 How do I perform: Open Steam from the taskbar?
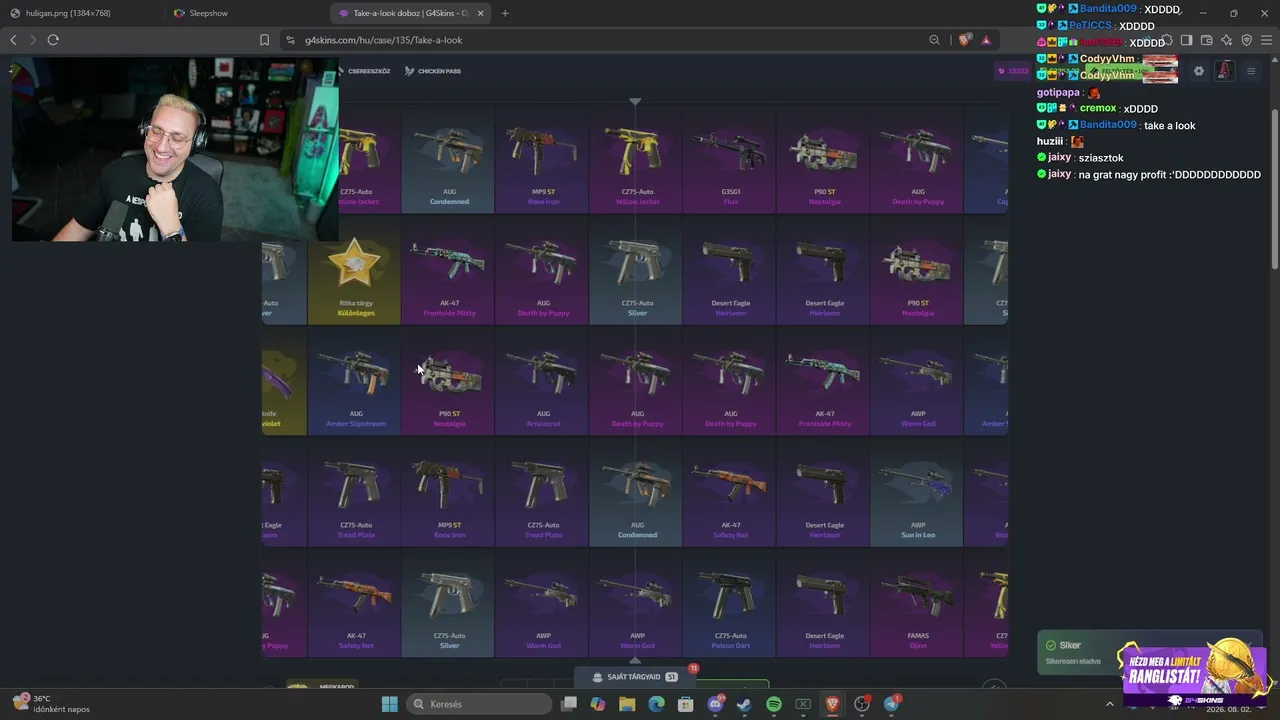point(744,704)
